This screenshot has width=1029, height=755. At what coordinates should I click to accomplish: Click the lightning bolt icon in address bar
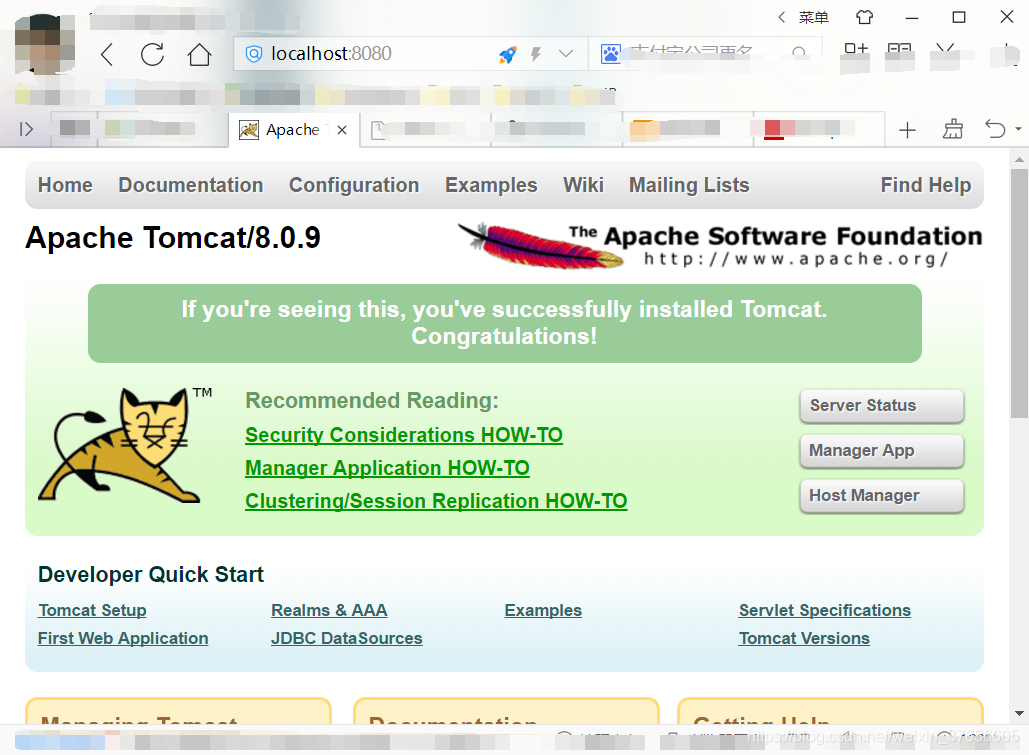[536, 54]
